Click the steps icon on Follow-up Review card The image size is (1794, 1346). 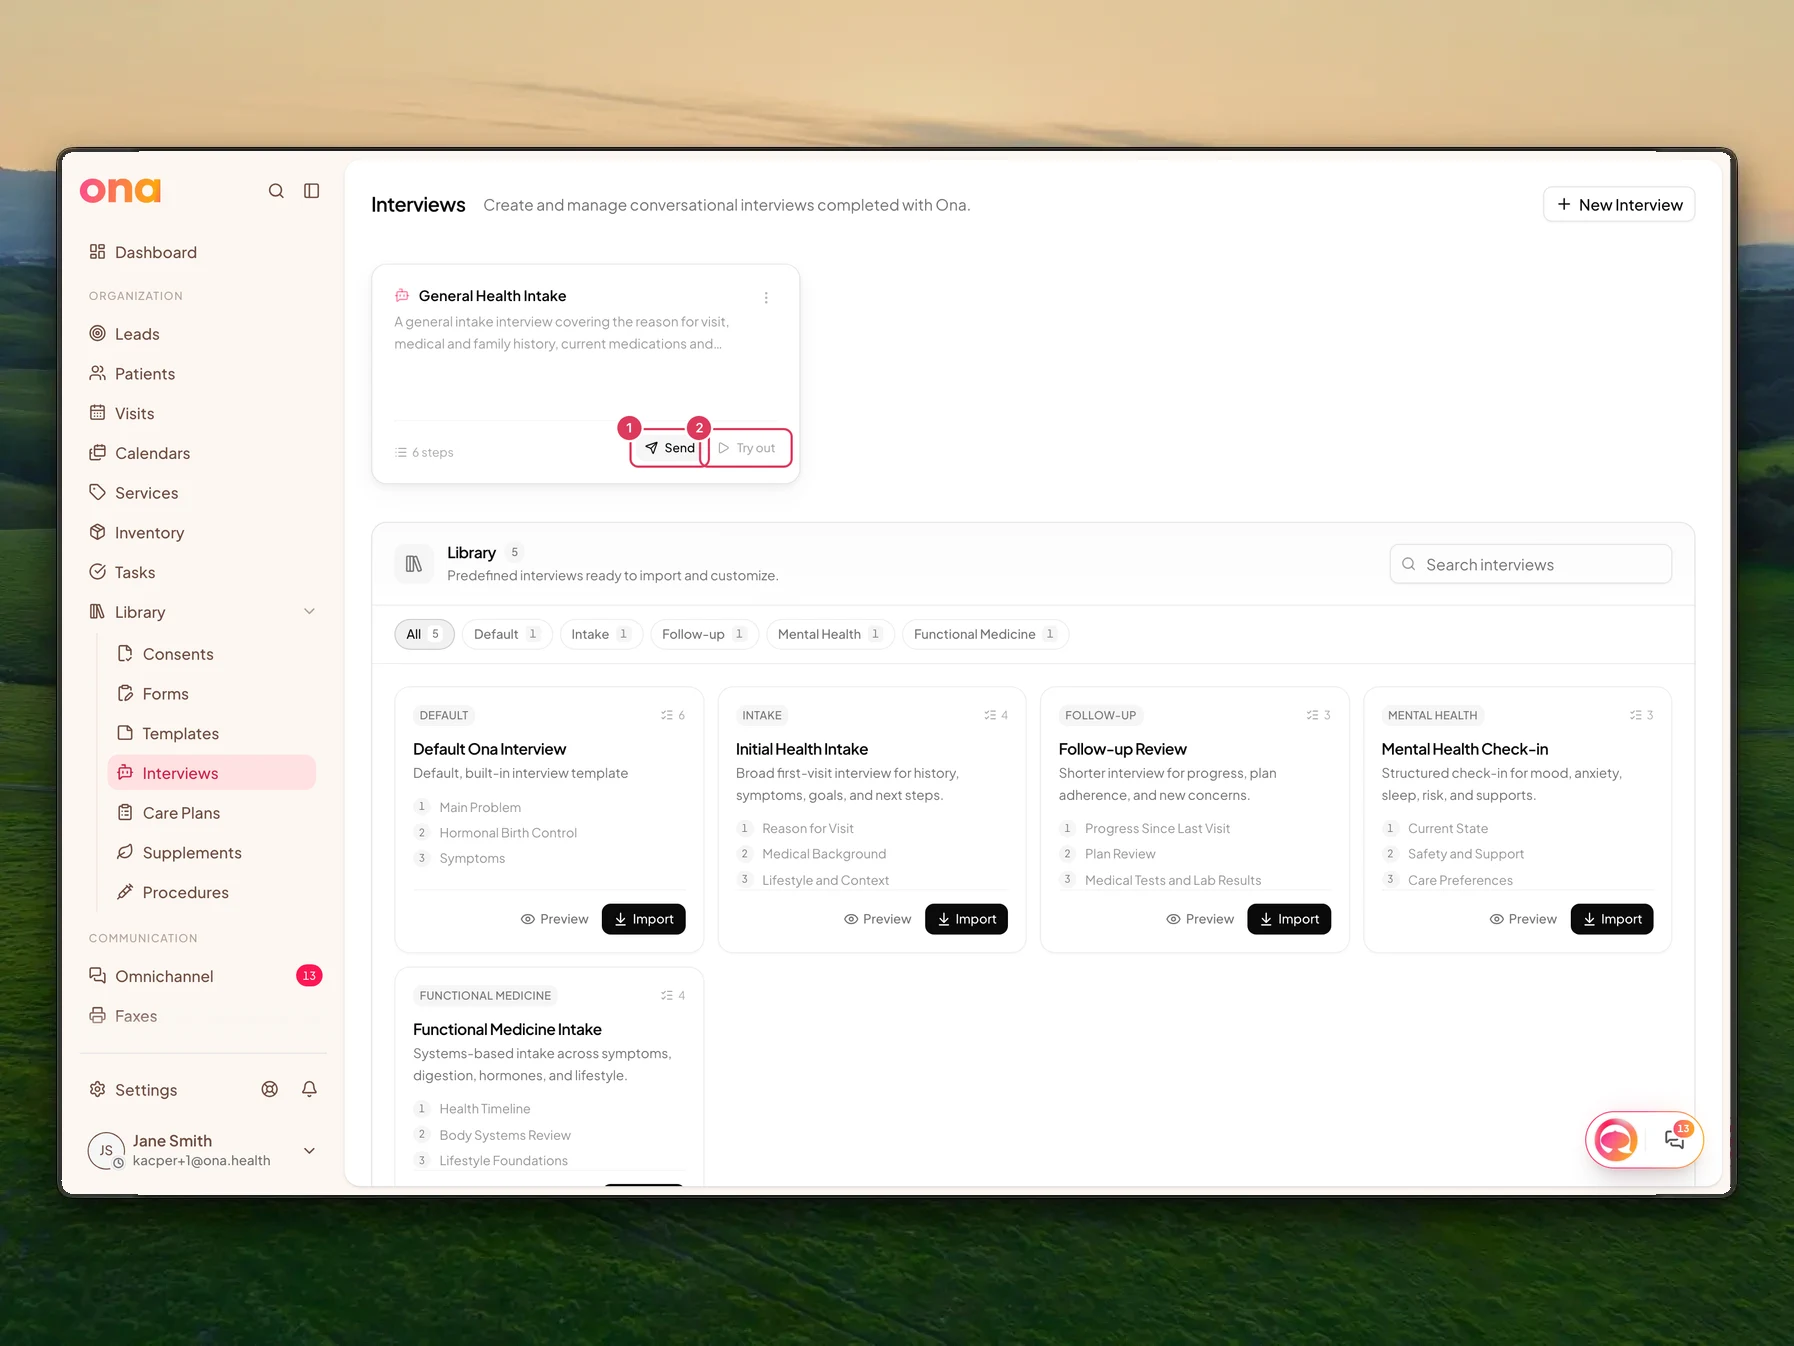1312,716
